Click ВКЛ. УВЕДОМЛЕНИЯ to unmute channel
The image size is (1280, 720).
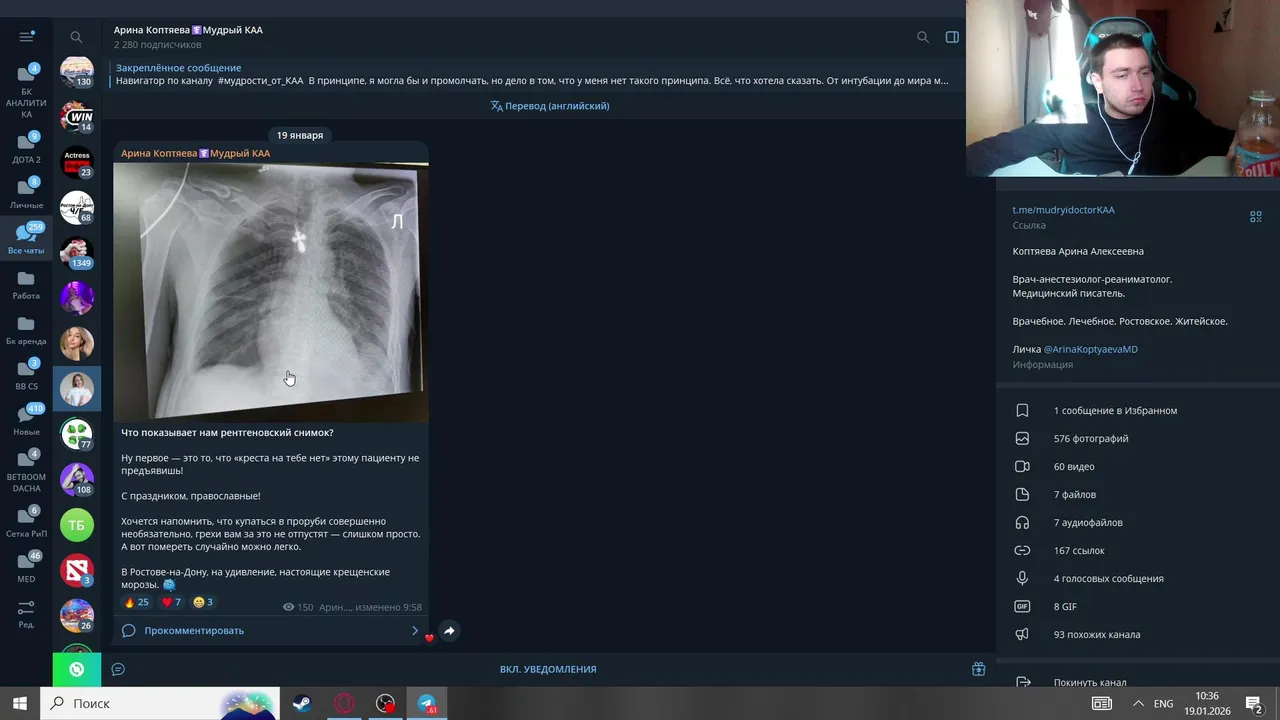(548, 669)
